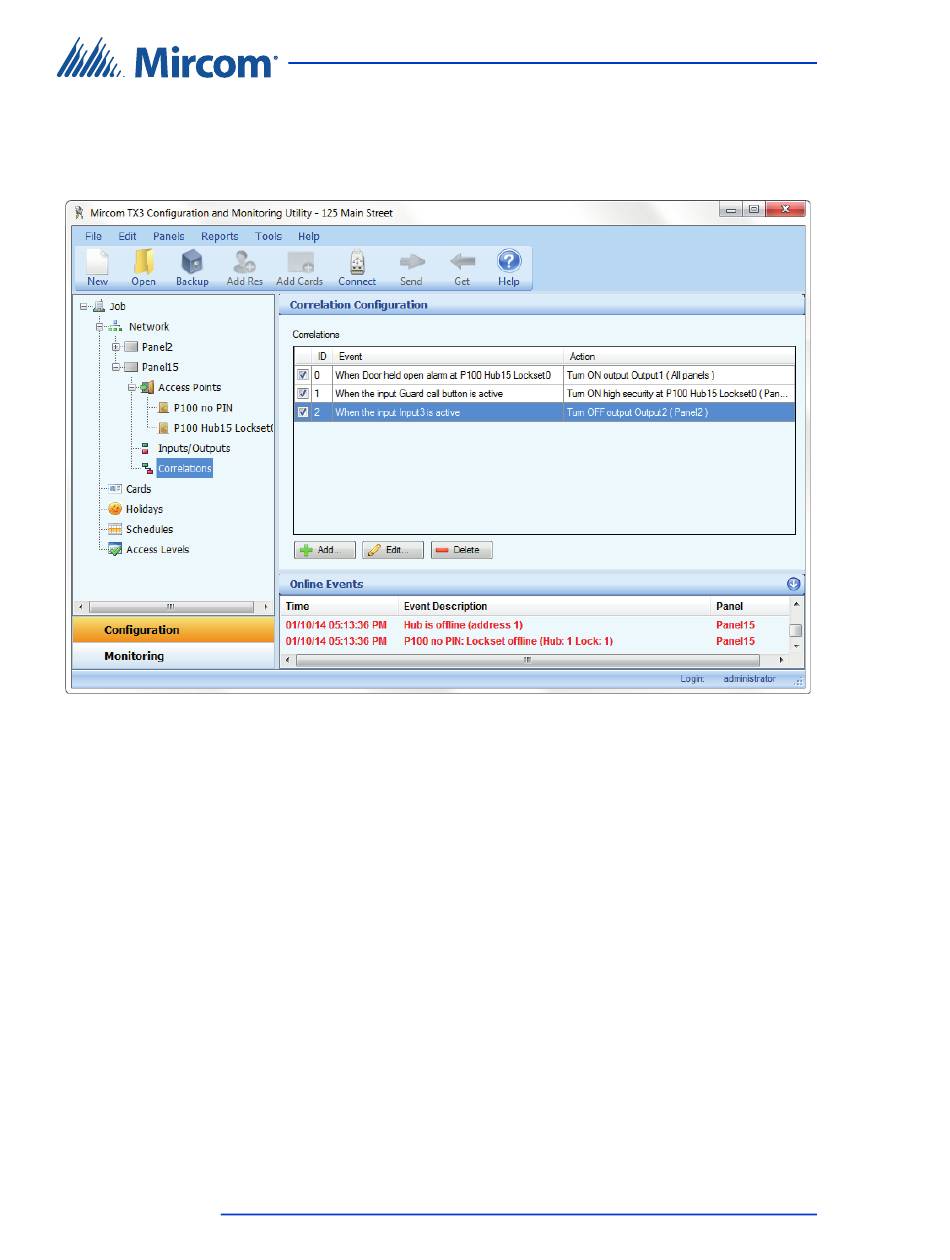Open the Help menu in the menu bar

(x=309, y=237)
